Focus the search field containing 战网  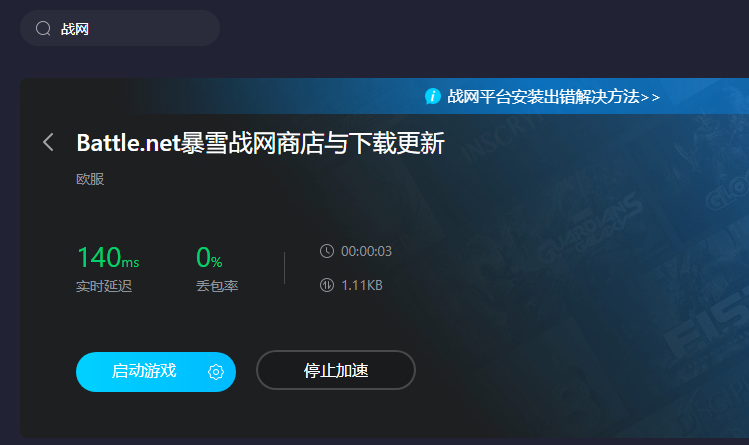click(x=120, y=29)
